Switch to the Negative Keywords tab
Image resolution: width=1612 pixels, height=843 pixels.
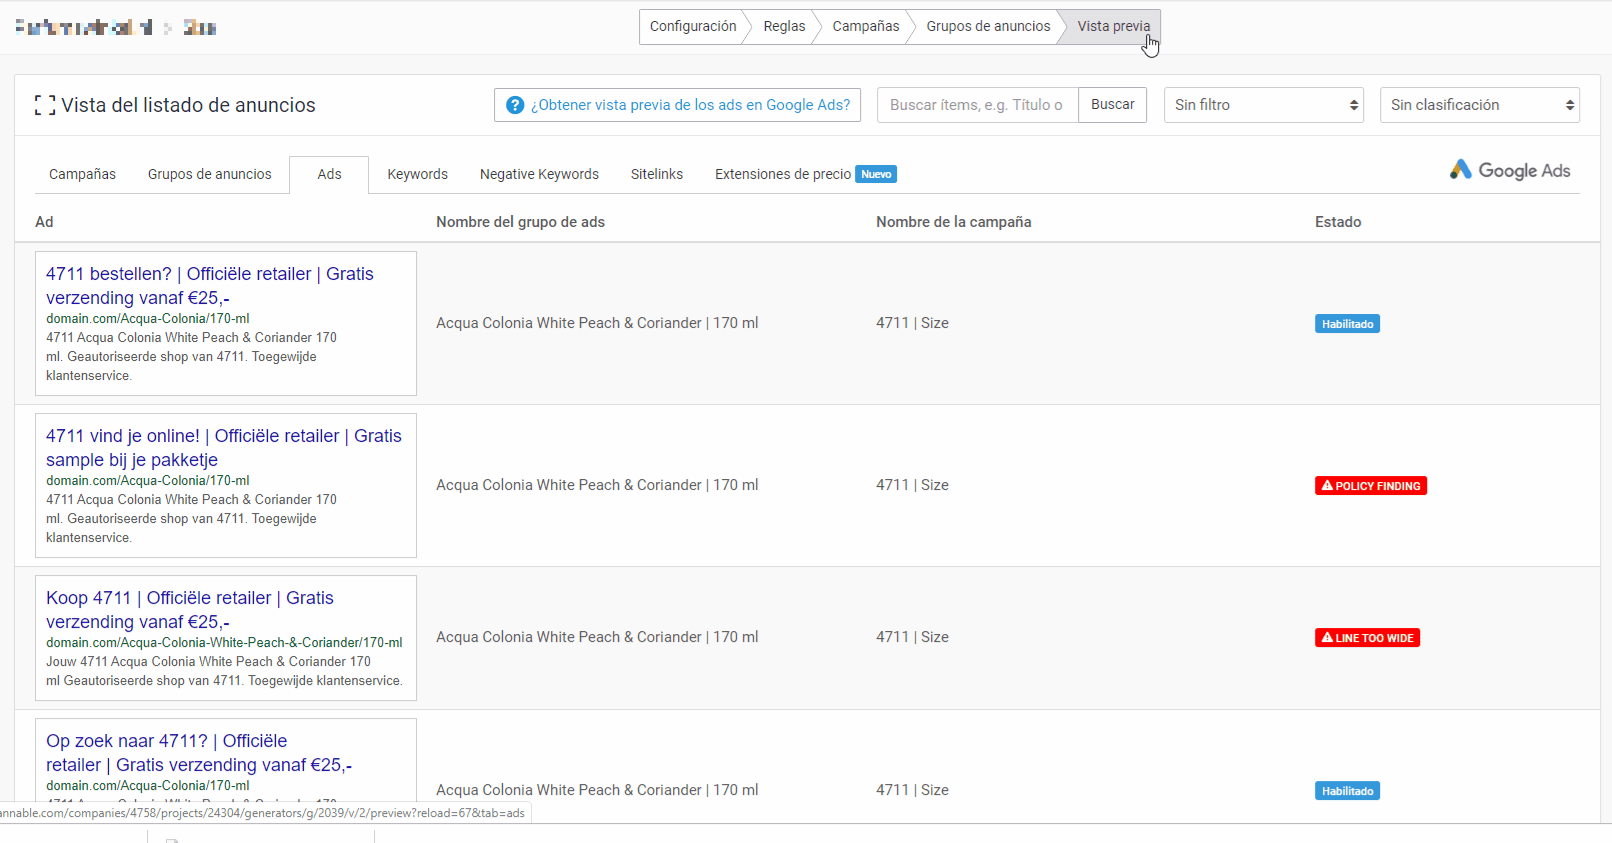539,174
